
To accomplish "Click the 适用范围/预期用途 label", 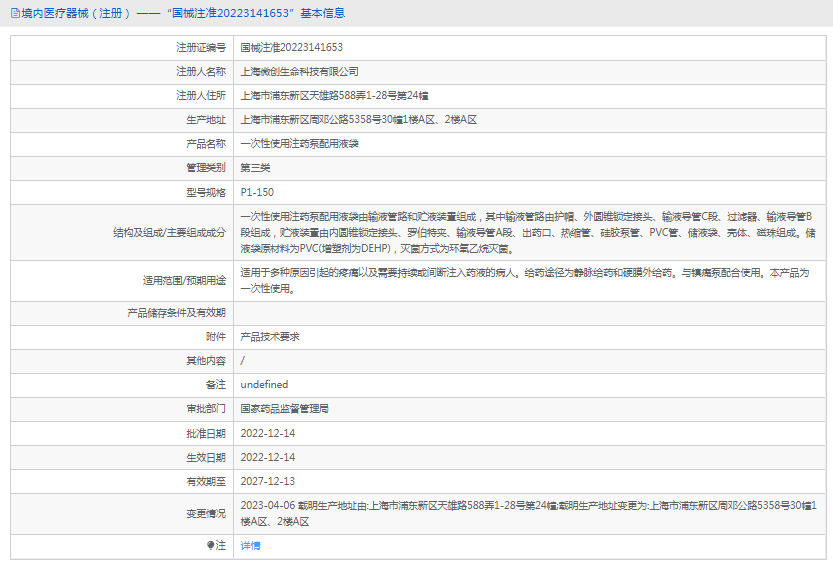I will coord(184,281).
